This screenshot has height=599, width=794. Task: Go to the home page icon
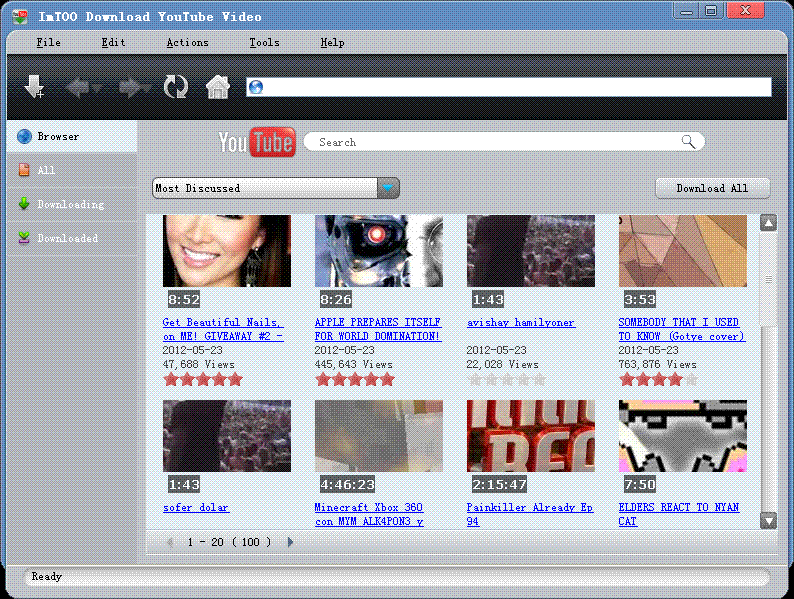click(218, 87)
